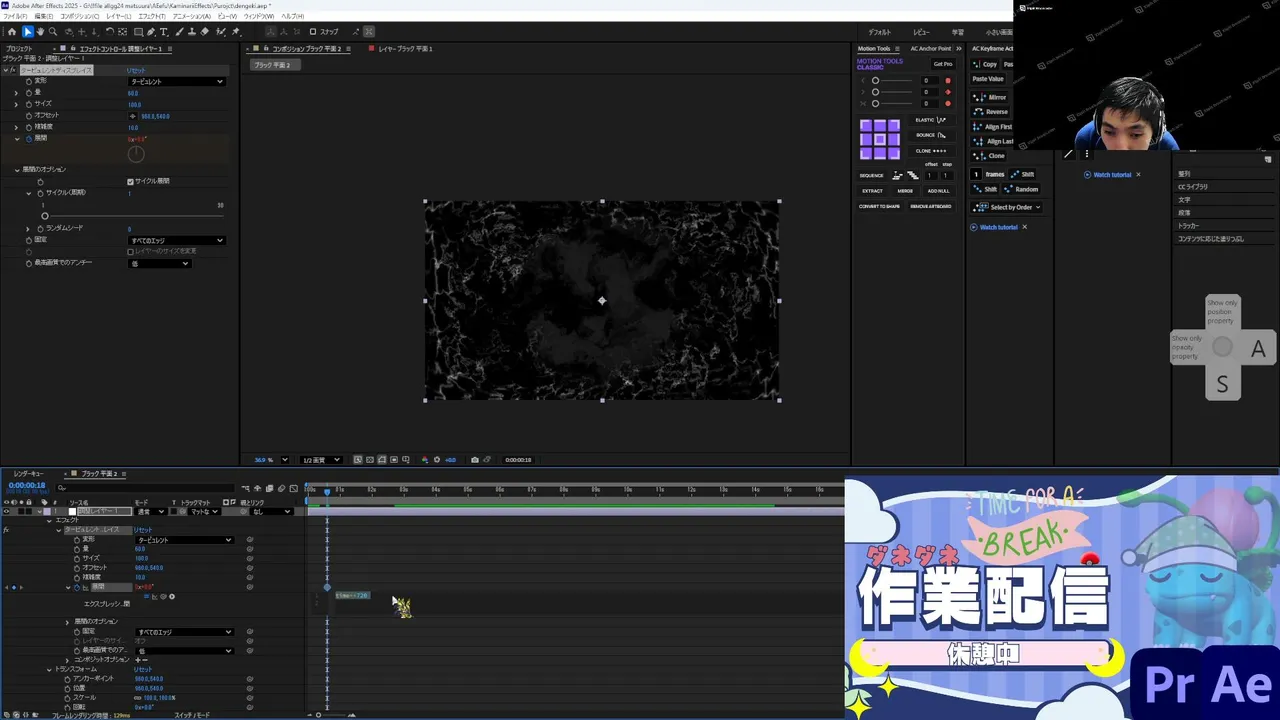
Task: Click the EXTRACT button
Action: click(873, 191)
